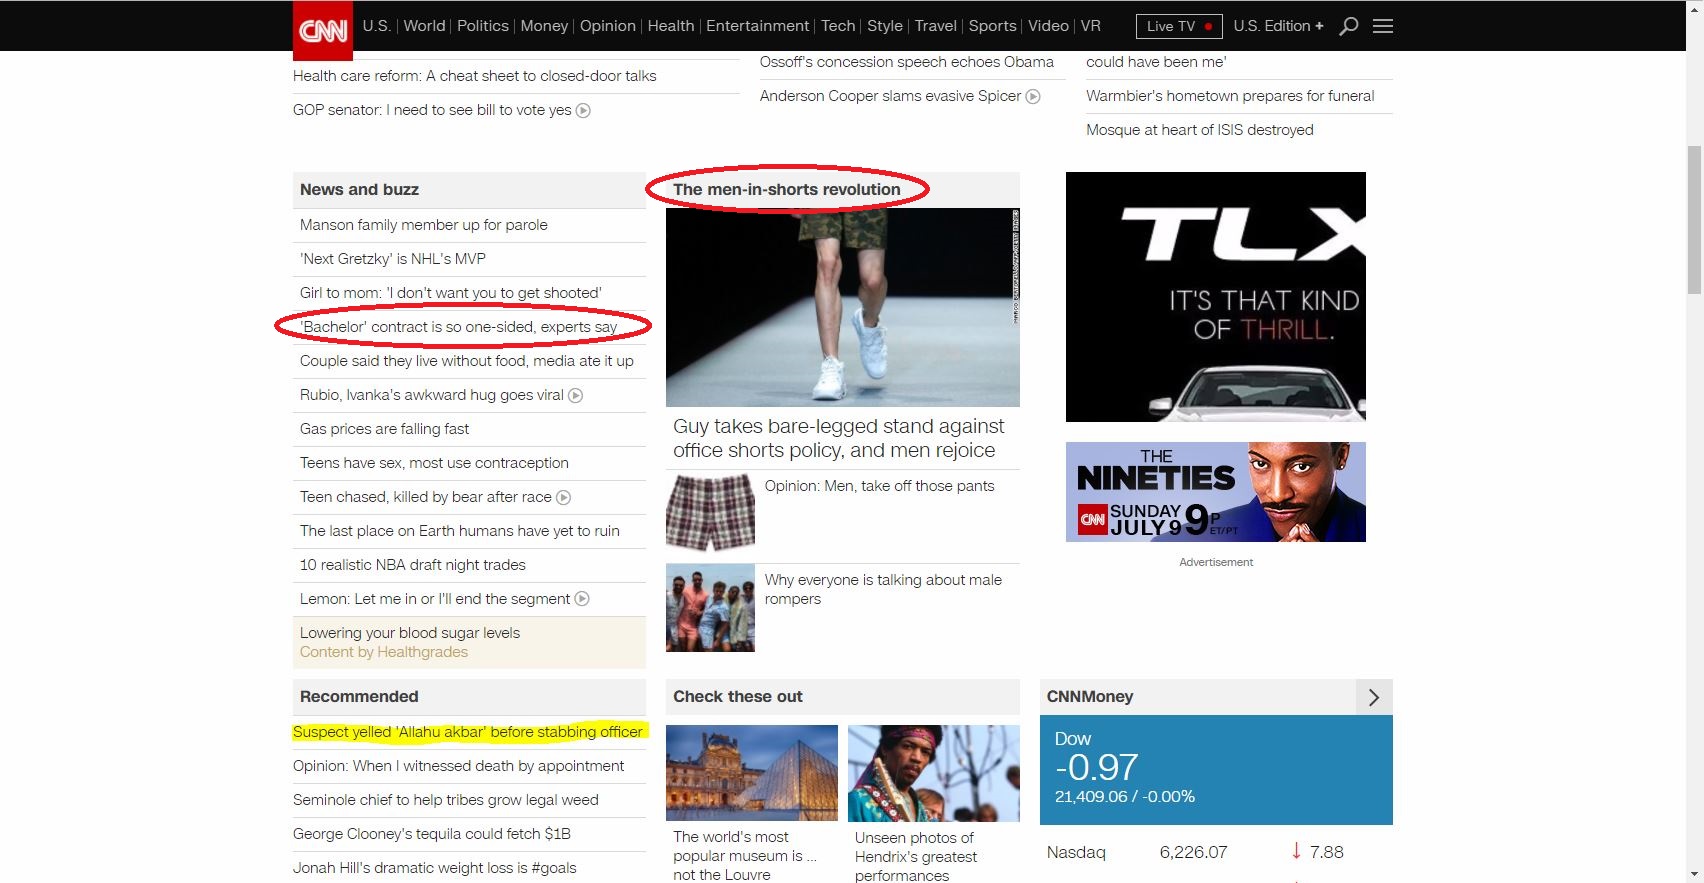Open Girl to mom shooted story

tap(451, 293)
